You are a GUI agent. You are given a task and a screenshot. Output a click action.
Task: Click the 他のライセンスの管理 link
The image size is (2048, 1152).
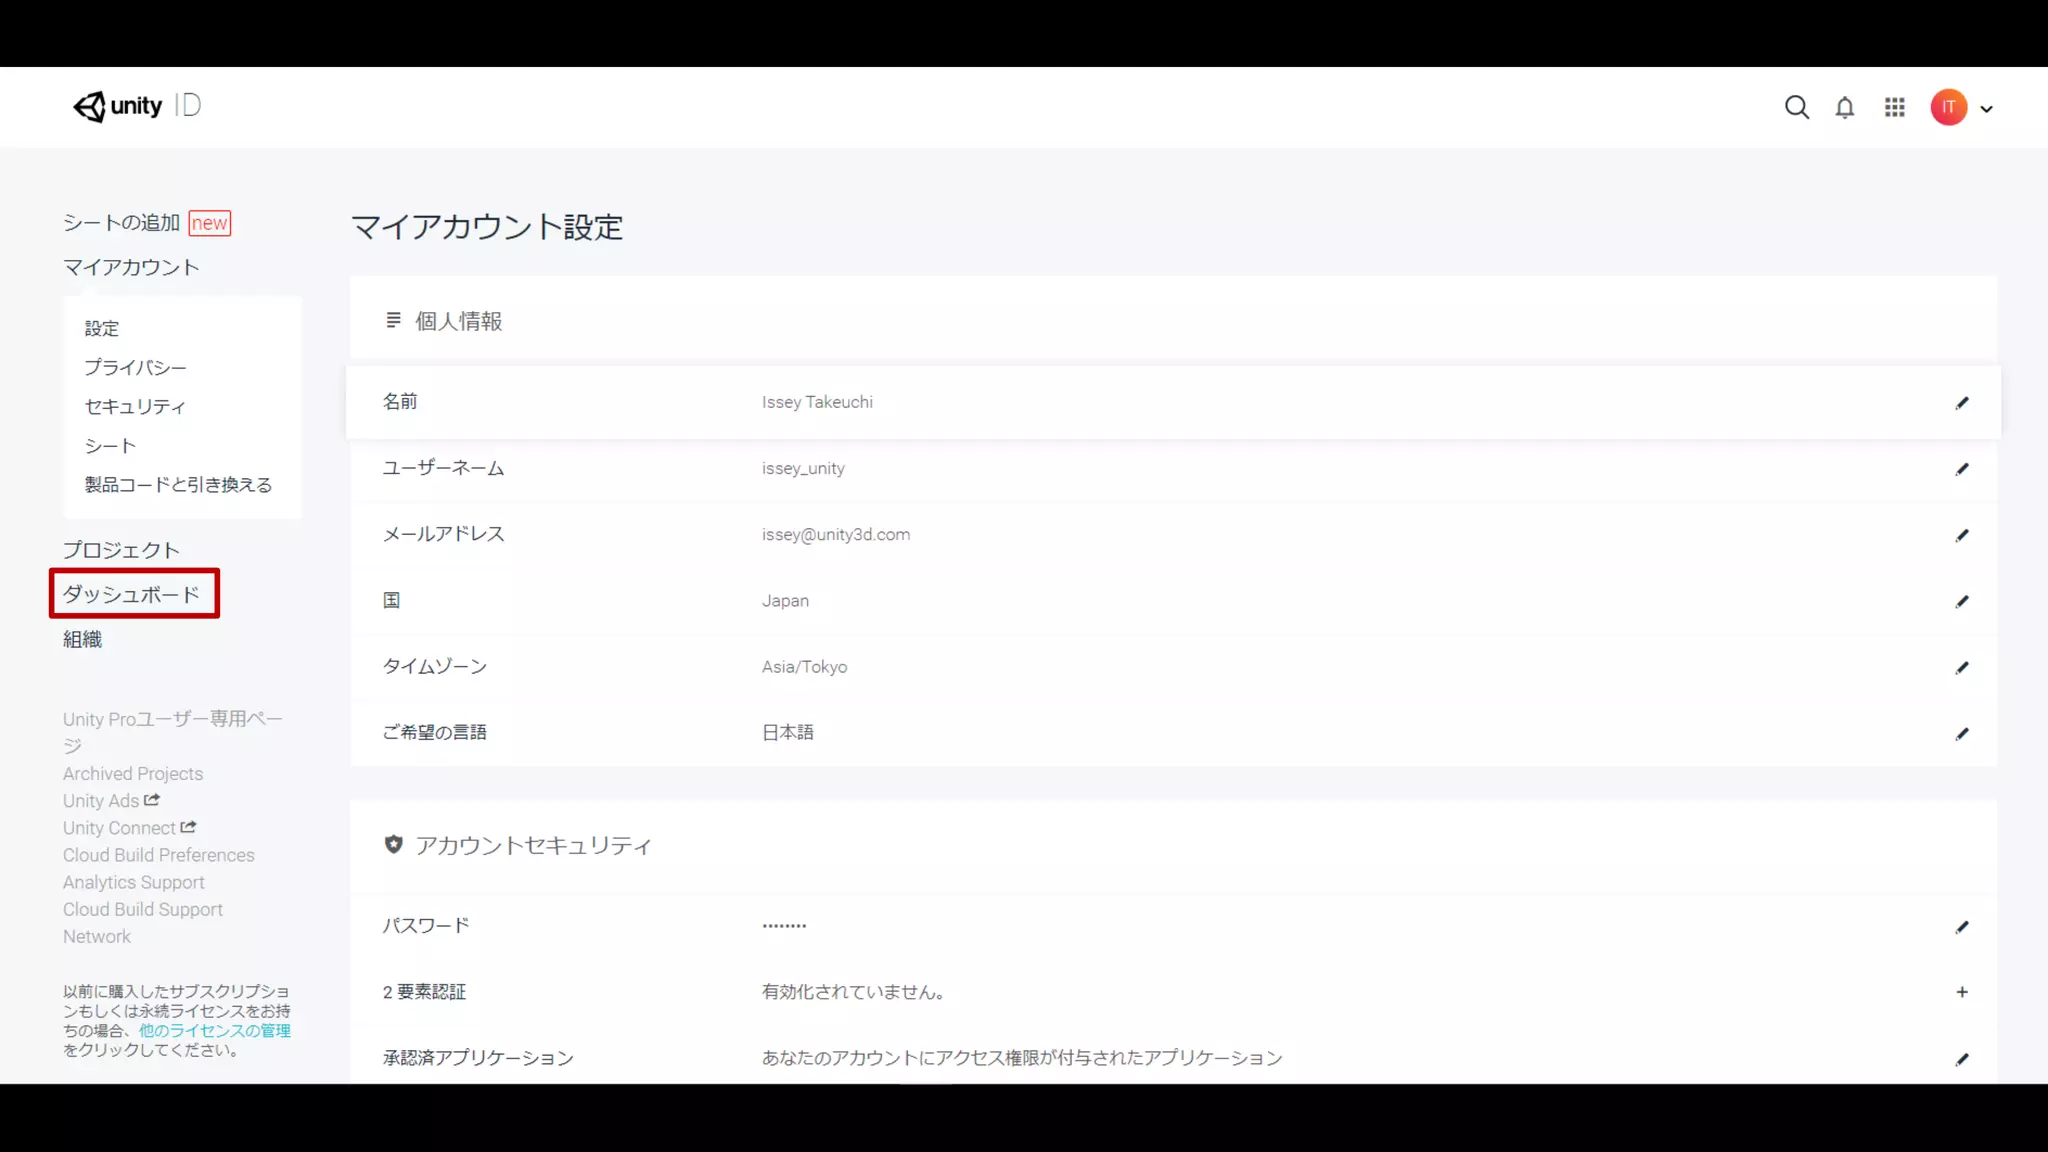(x=214, y=1030)
